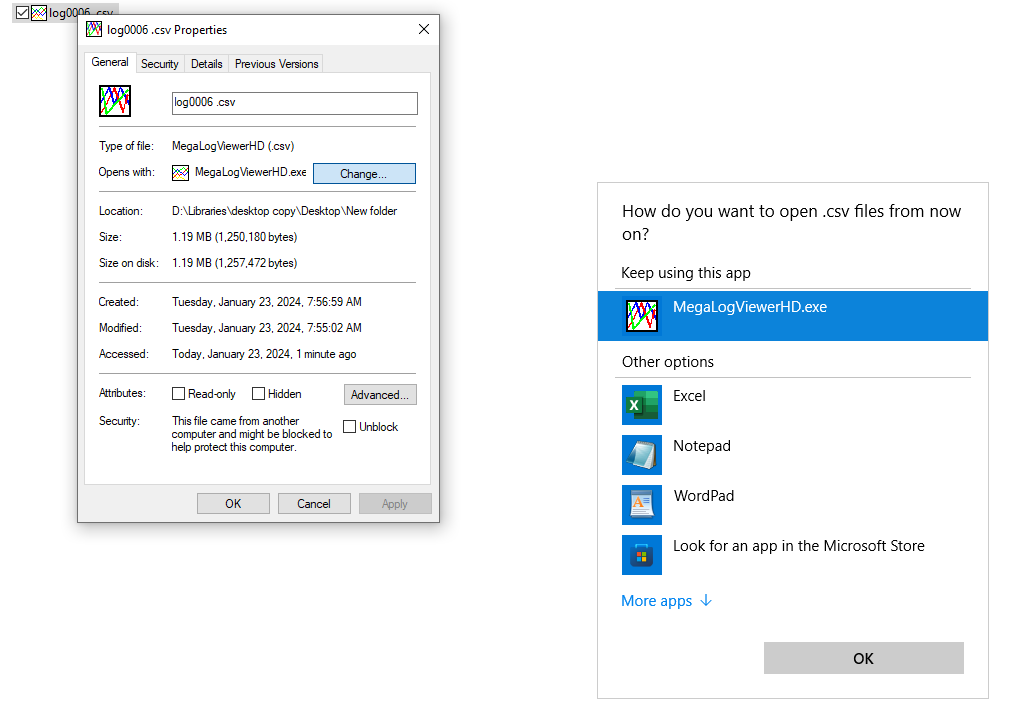The image size is (1013, 714).
Task: Open the Advanced... attributes dialog
Action: tap(380, 395)
